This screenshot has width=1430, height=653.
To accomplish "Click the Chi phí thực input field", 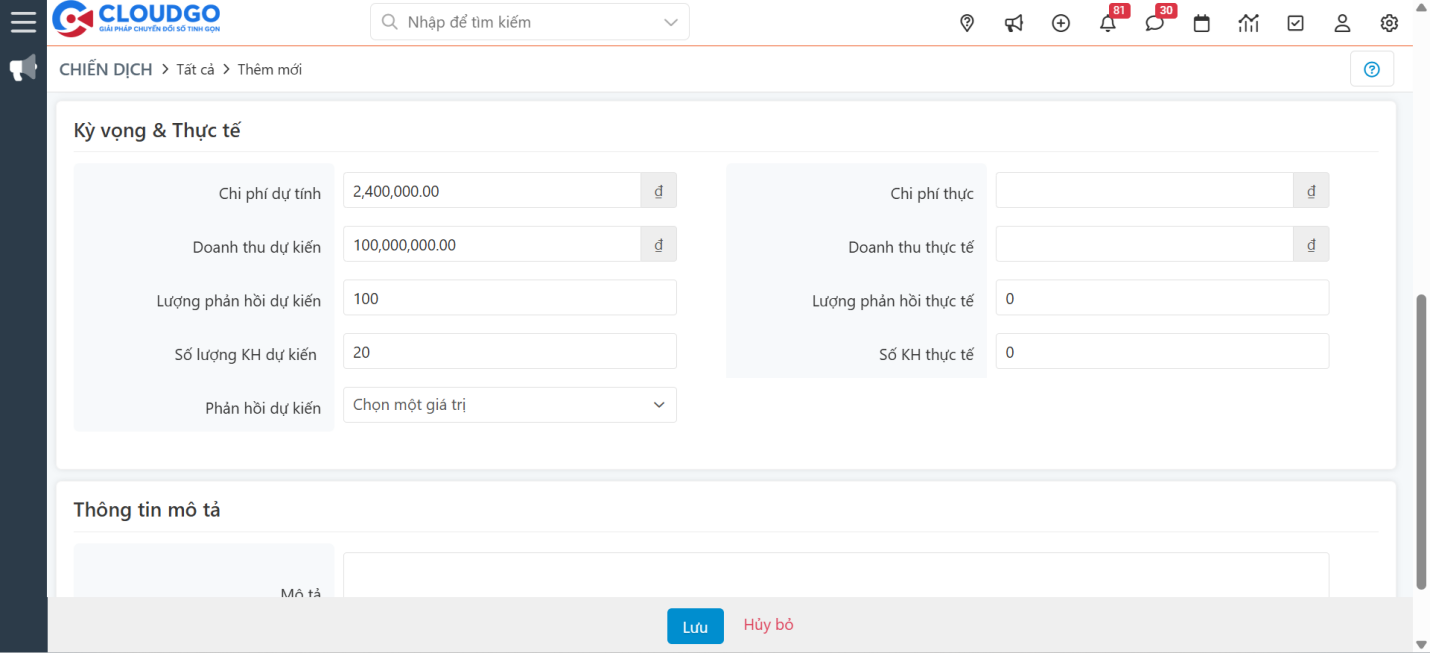I will [1140, 190].
